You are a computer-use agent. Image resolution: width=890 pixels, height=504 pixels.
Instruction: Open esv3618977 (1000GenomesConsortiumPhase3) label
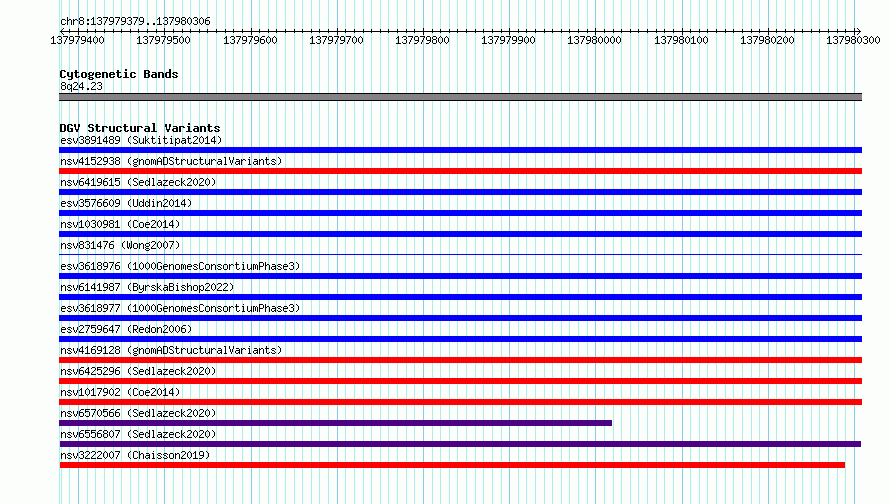(x=180, y=308)
